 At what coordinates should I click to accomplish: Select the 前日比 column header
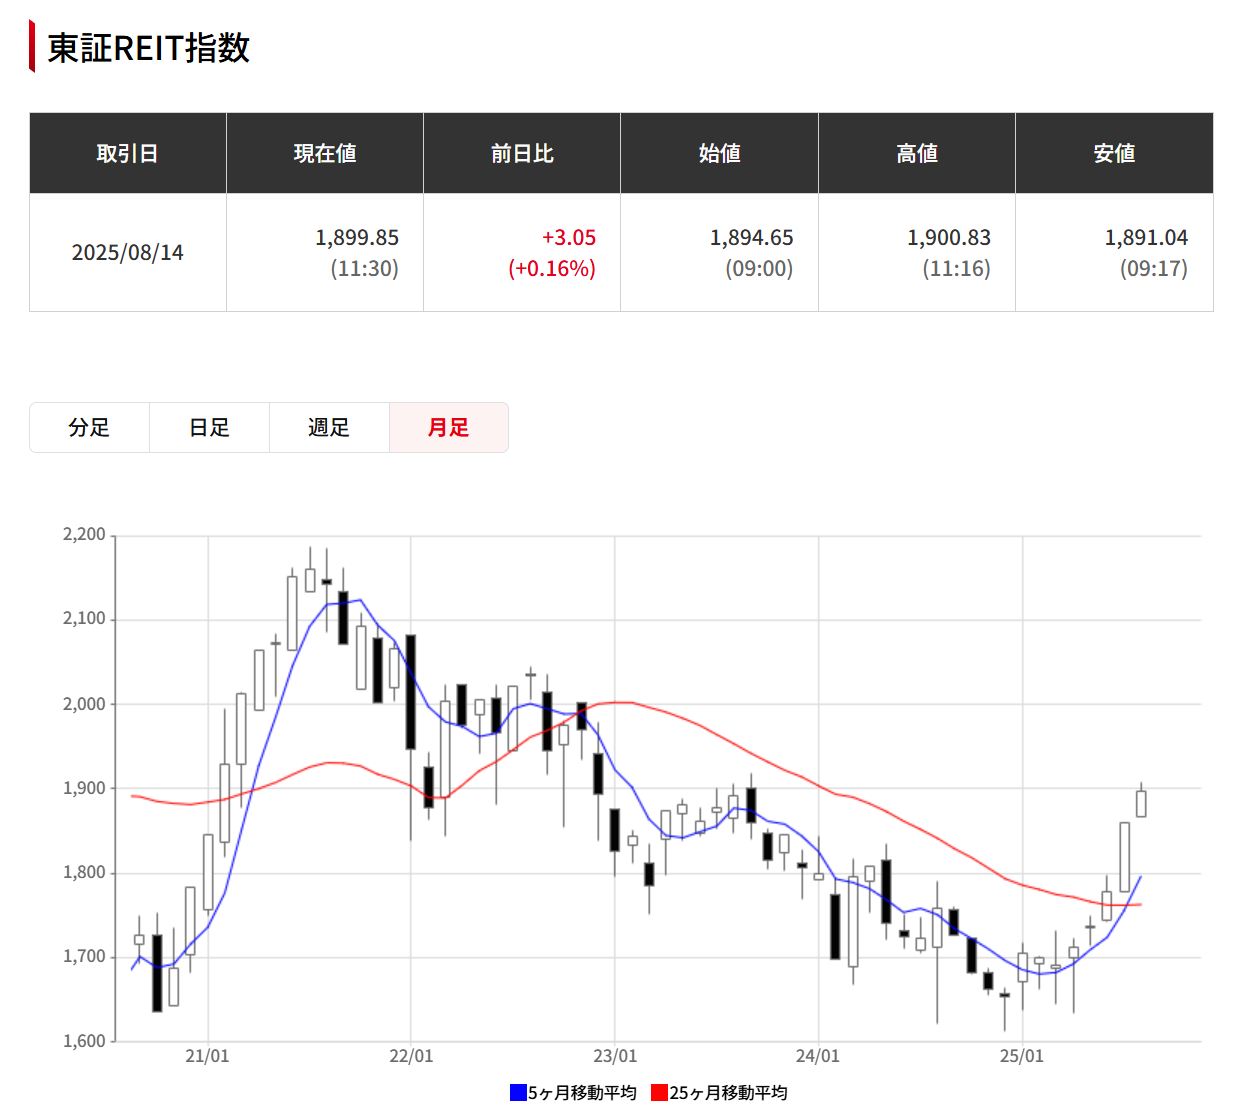(x=521, y=153)
